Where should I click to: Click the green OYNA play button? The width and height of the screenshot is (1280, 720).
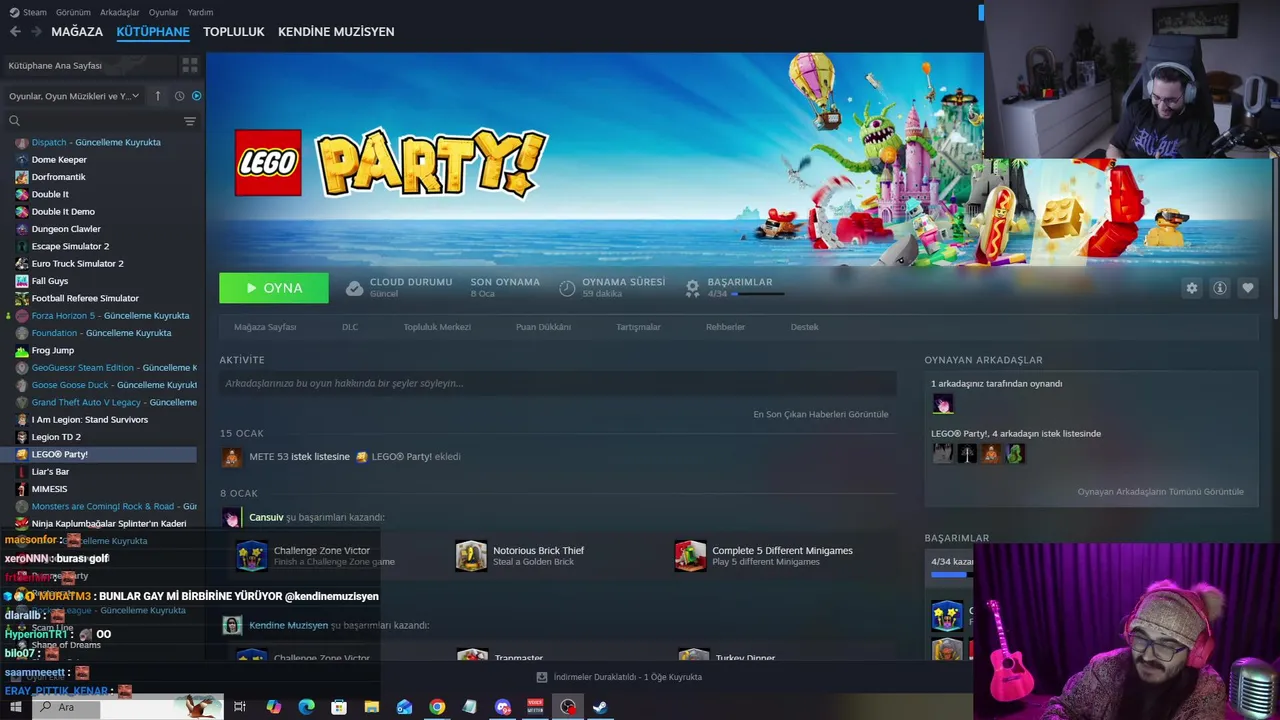click(x=274, y=288)
